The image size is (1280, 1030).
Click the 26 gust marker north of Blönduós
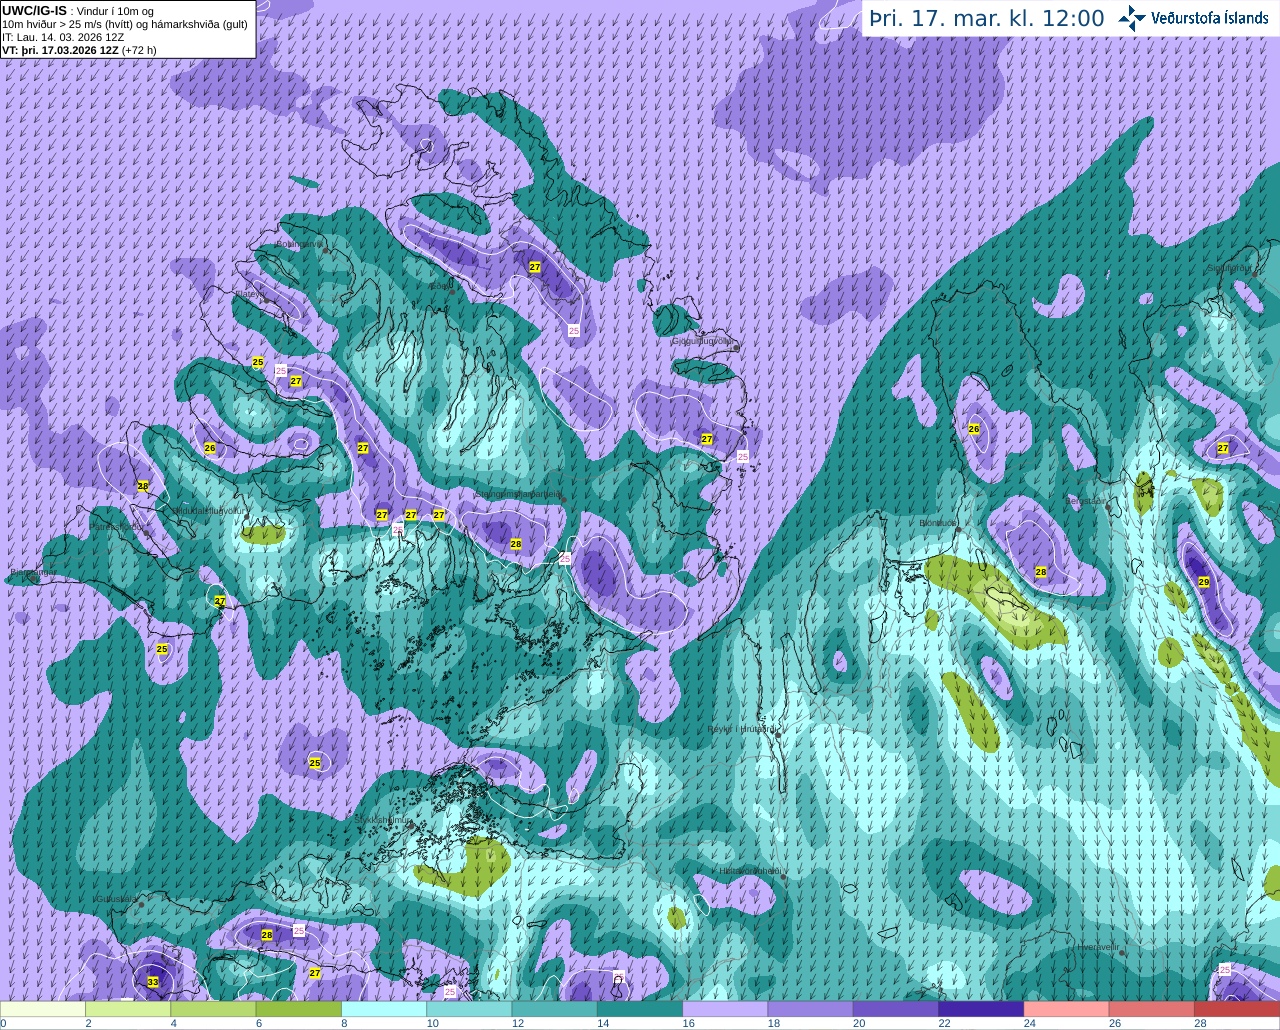(974, 429)
